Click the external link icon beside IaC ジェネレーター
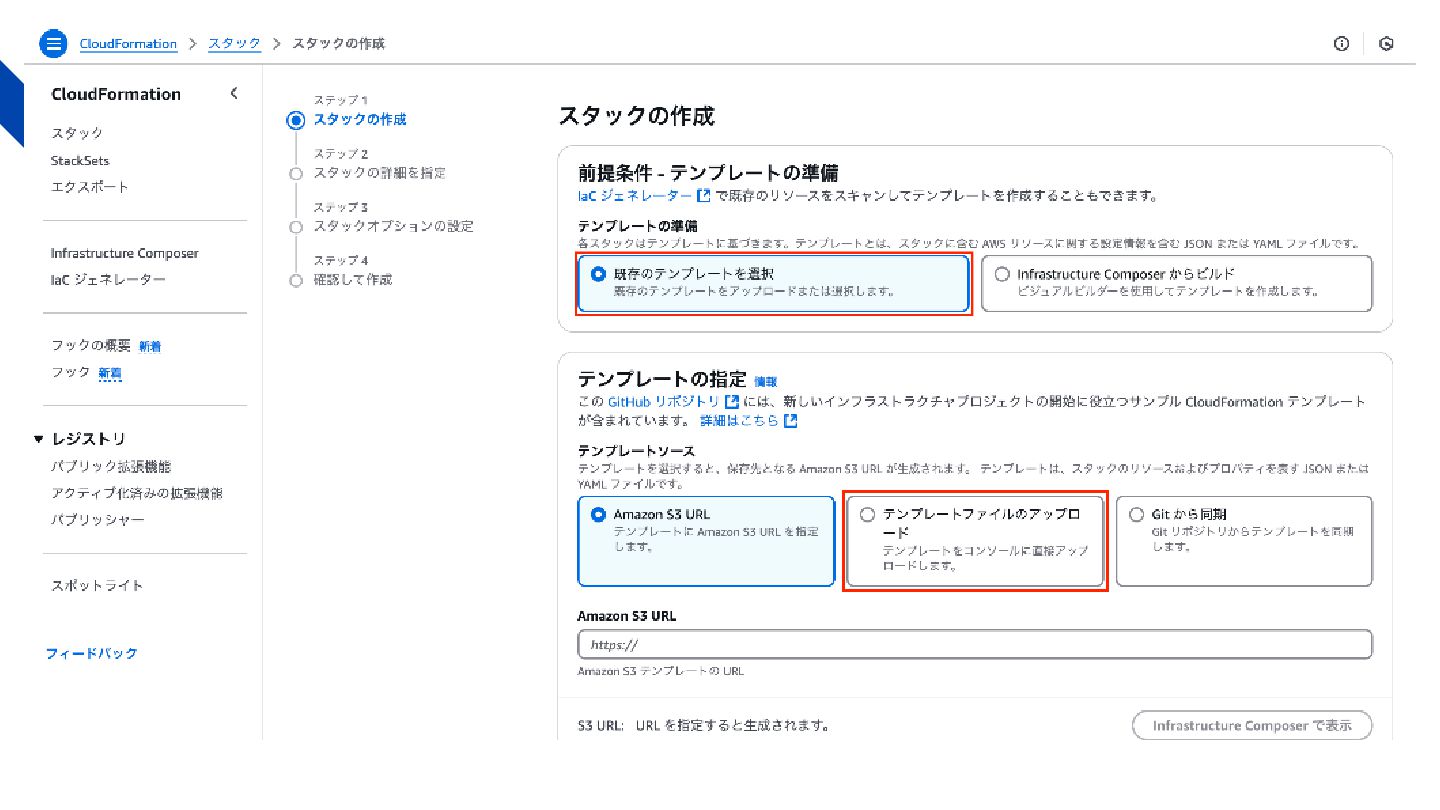The image size is (1440, 810). point(704,196)
